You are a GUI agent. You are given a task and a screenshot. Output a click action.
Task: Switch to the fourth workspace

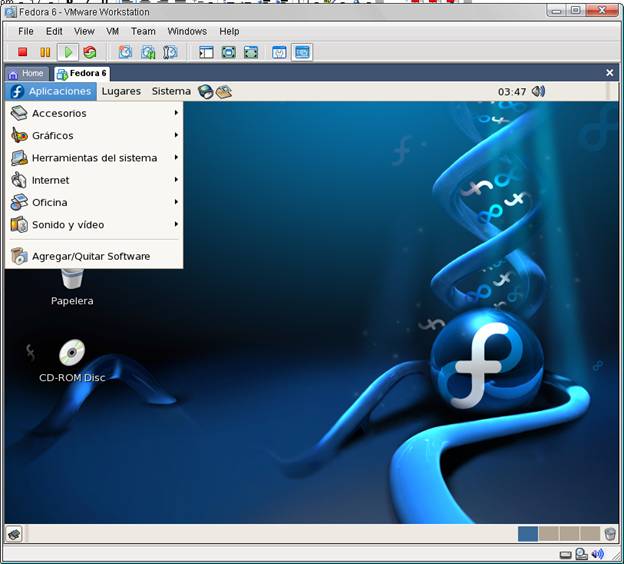point(590,534)
